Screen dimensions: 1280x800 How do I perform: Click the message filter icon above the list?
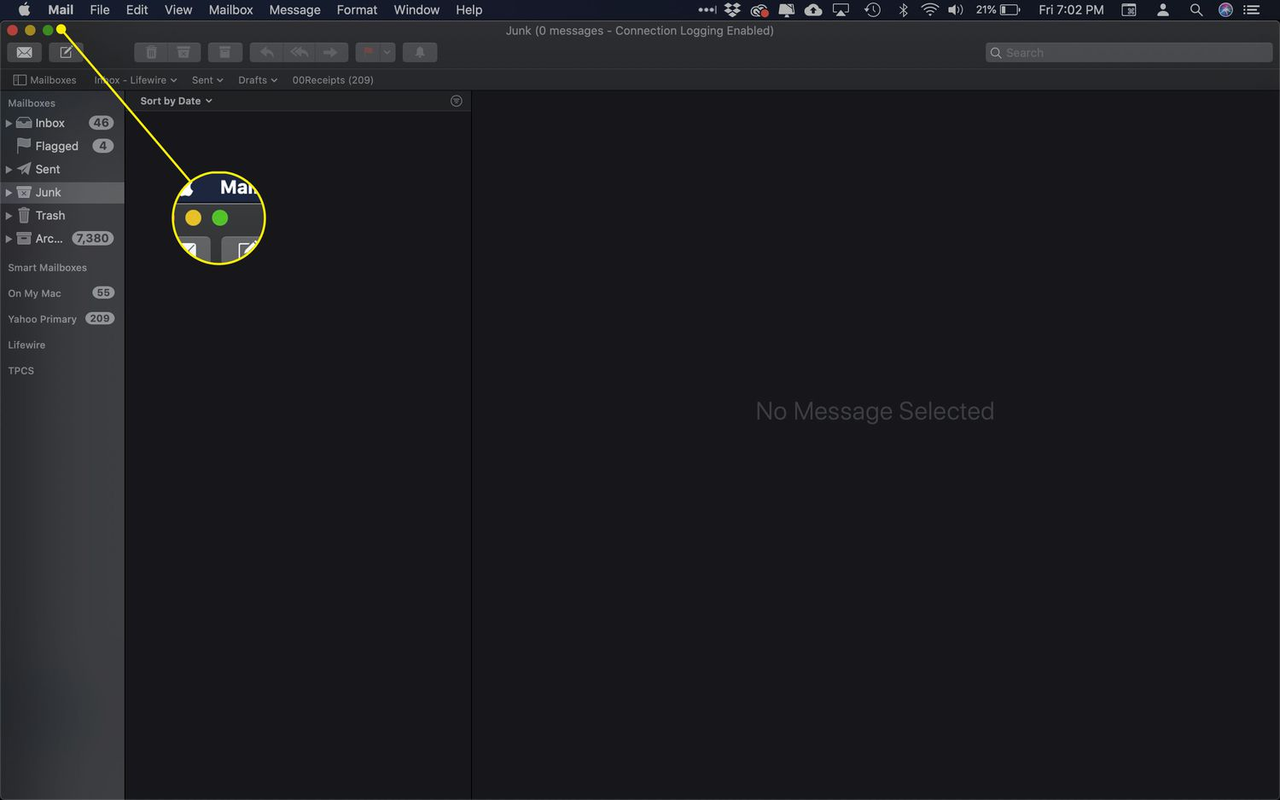pyautogui.click(x=456, y=100)
